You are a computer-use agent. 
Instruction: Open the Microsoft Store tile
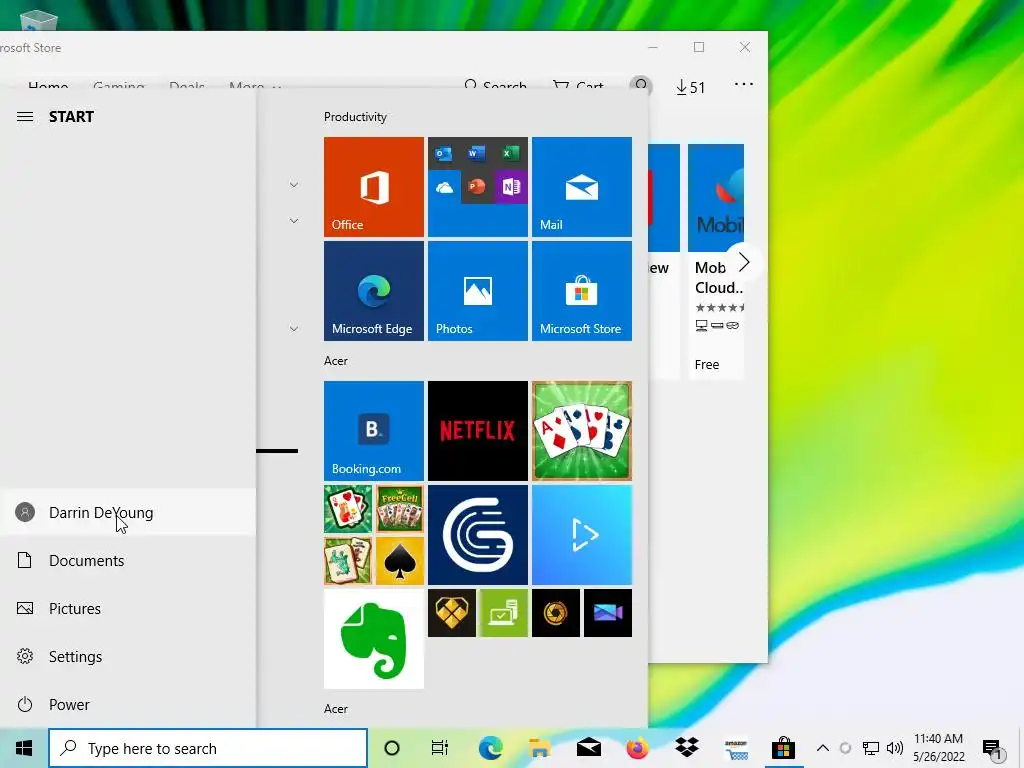click(x=582, y=291)
